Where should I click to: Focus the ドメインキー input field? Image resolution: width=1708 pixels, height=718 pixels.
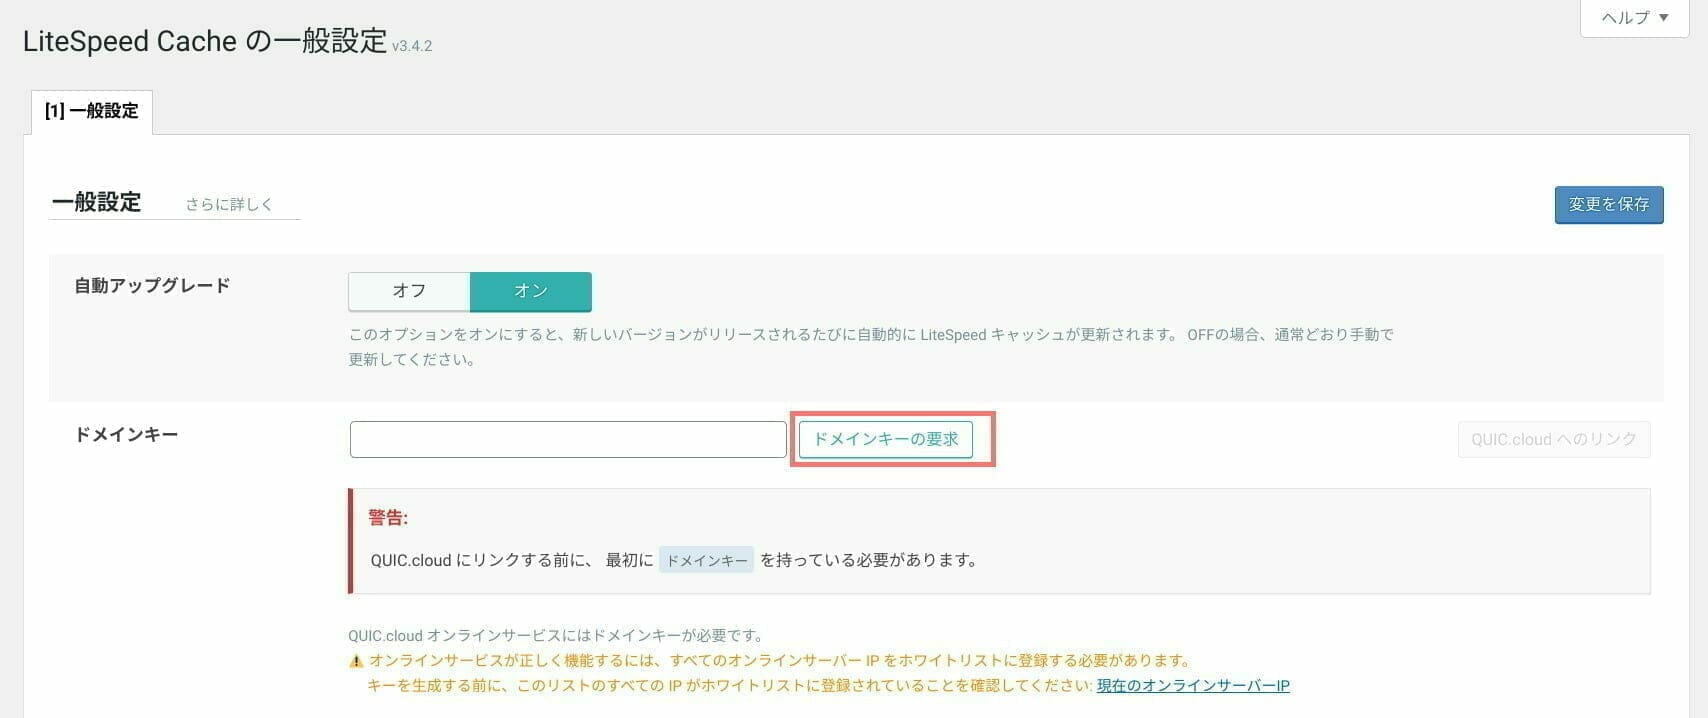[x=568, y=439]
